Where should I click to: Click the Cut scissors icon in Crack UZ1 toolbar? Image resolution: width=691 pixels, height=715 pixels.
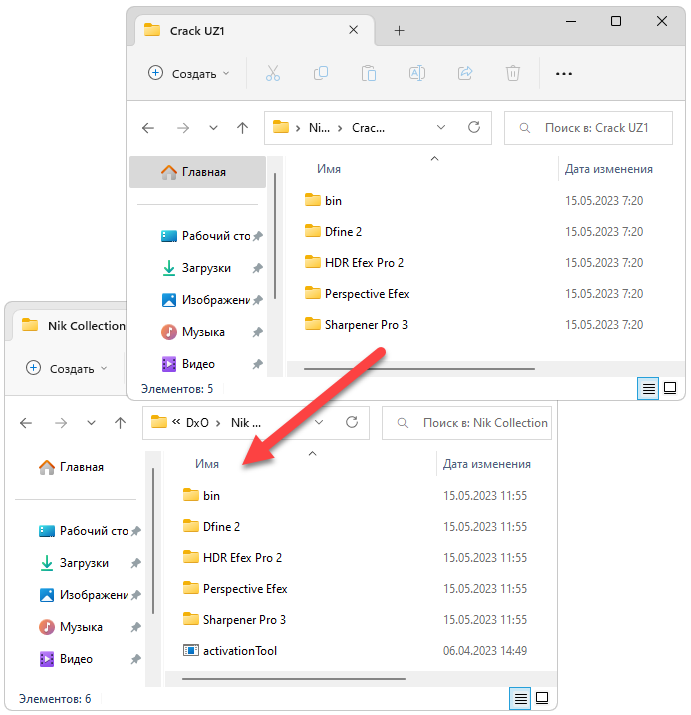[273, 73]
